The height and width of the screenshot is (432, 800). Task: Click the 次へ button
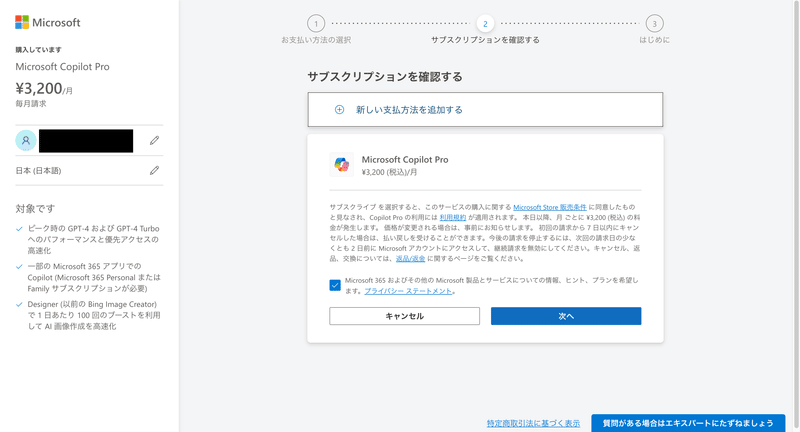(566, 316)
